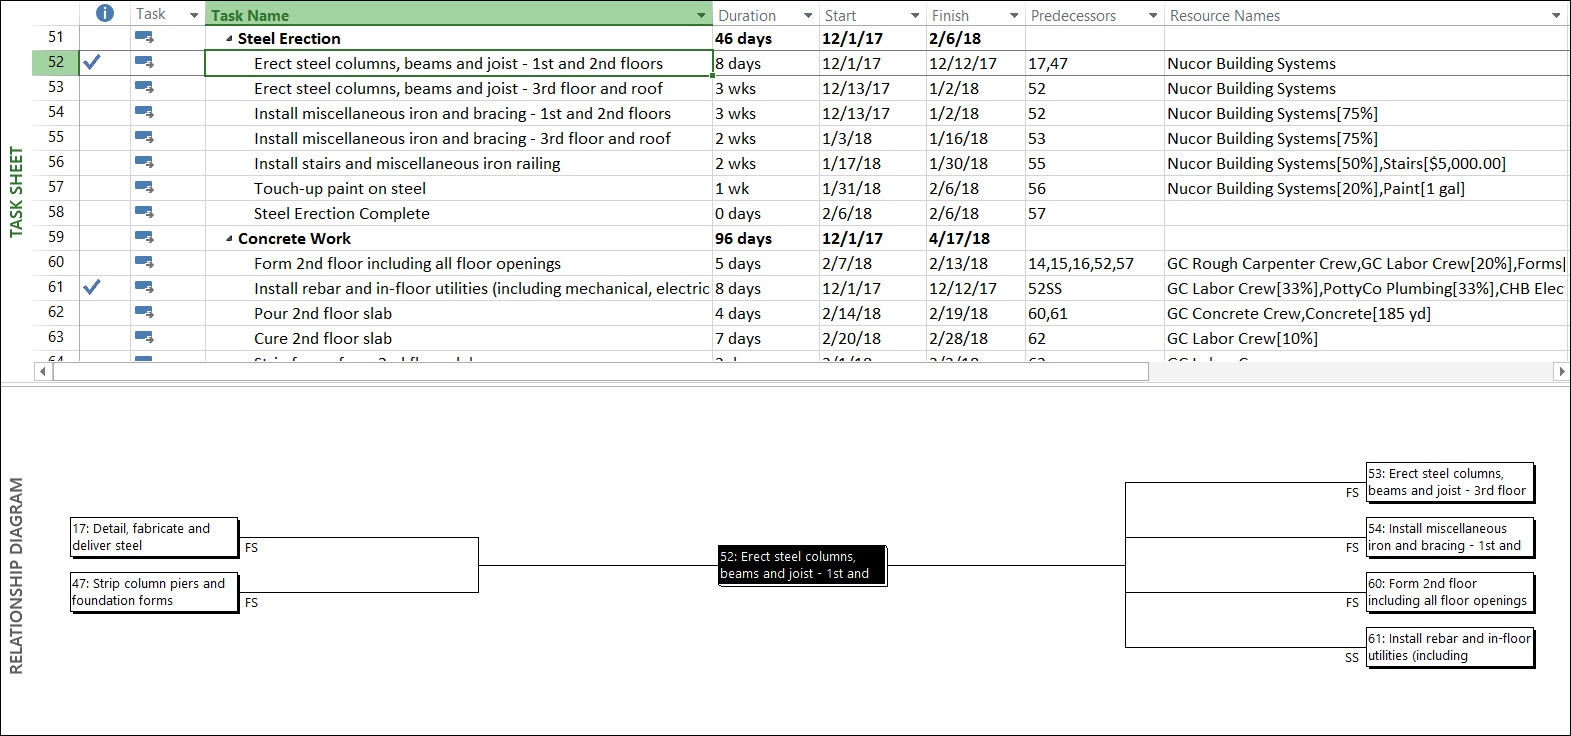Click the completed checkmark indicator in row 61
The width and height of the screenshot is (1571, 736).
click(x=92, y=287)
